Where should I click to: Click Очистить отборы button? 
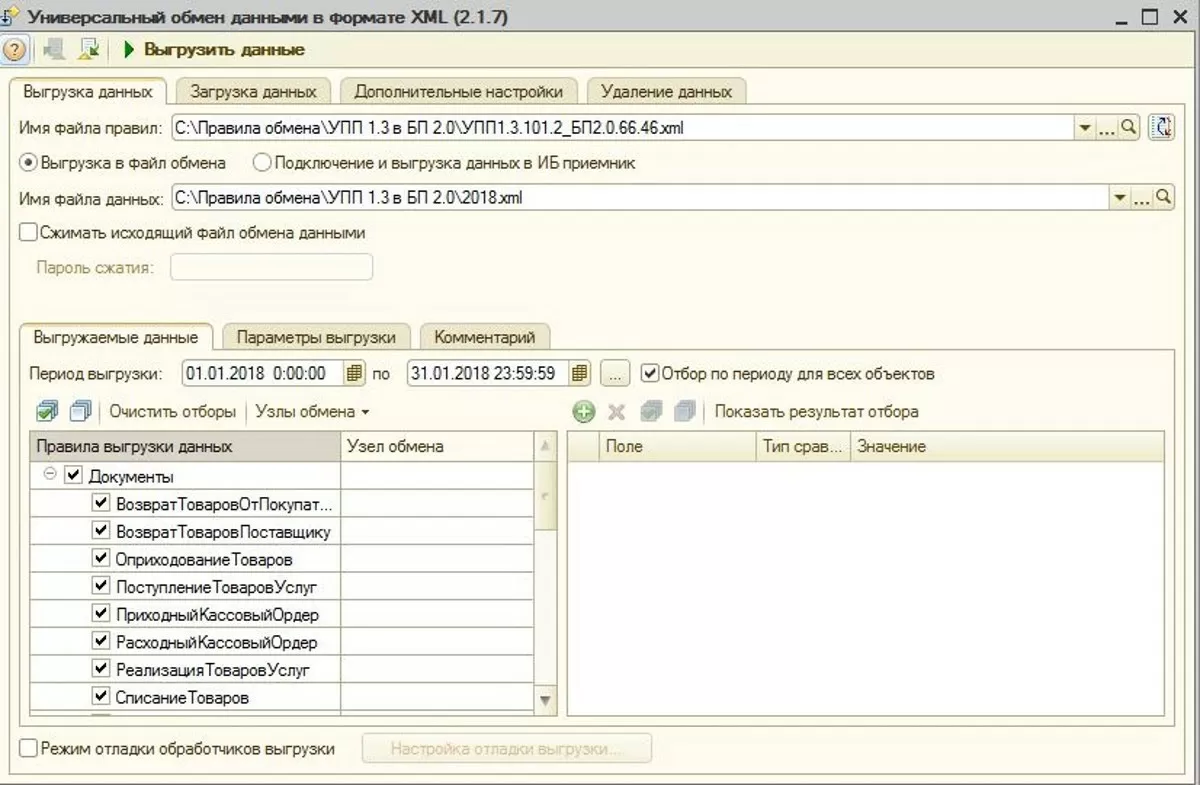[x=172, y=411]
